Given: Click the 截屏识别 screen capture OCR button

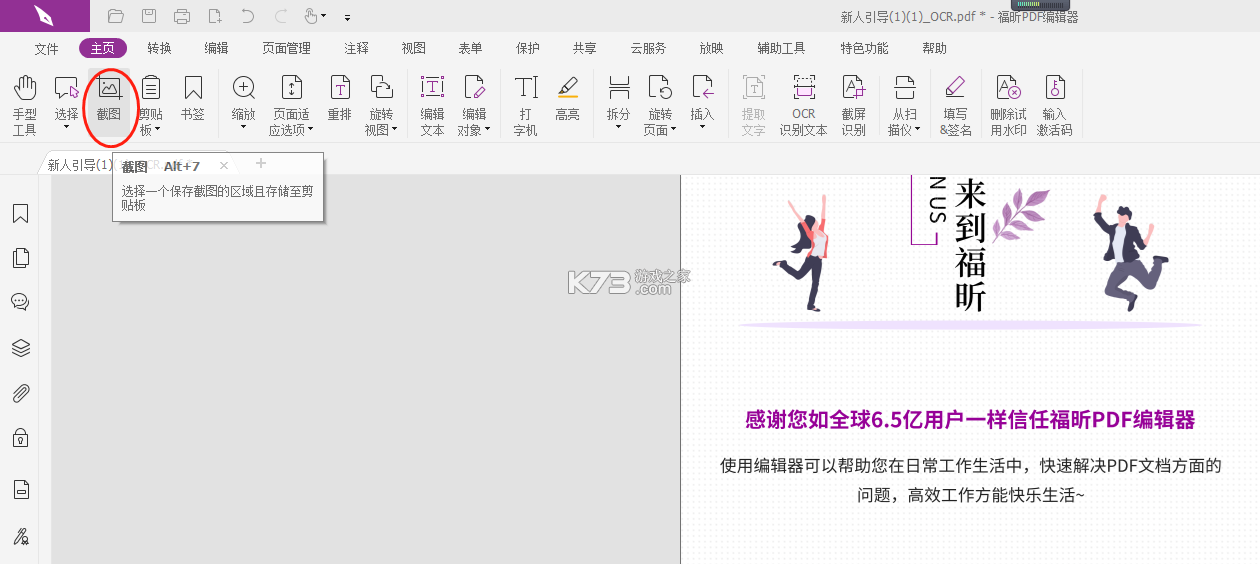Looking at the screenshot, I should coord(853,104).
